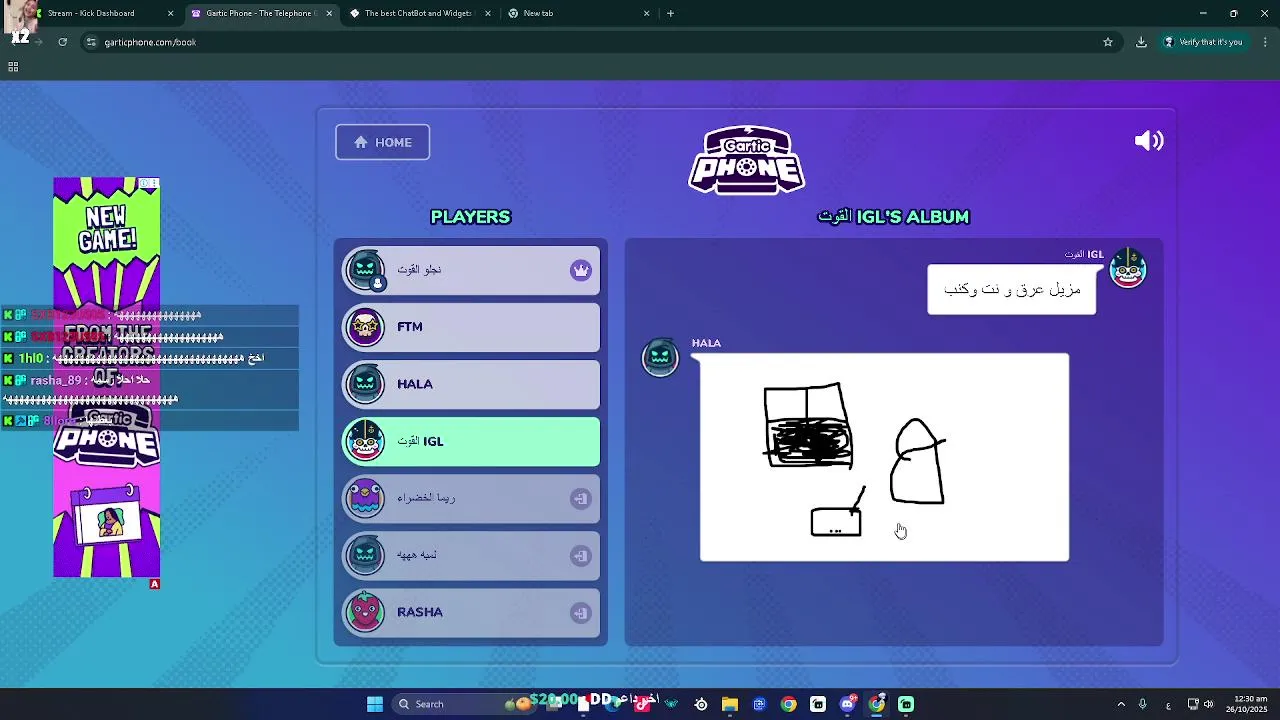Click the house icon on HOME button
The height and width of the screenshot is (720, 1280).
point(361,142)
